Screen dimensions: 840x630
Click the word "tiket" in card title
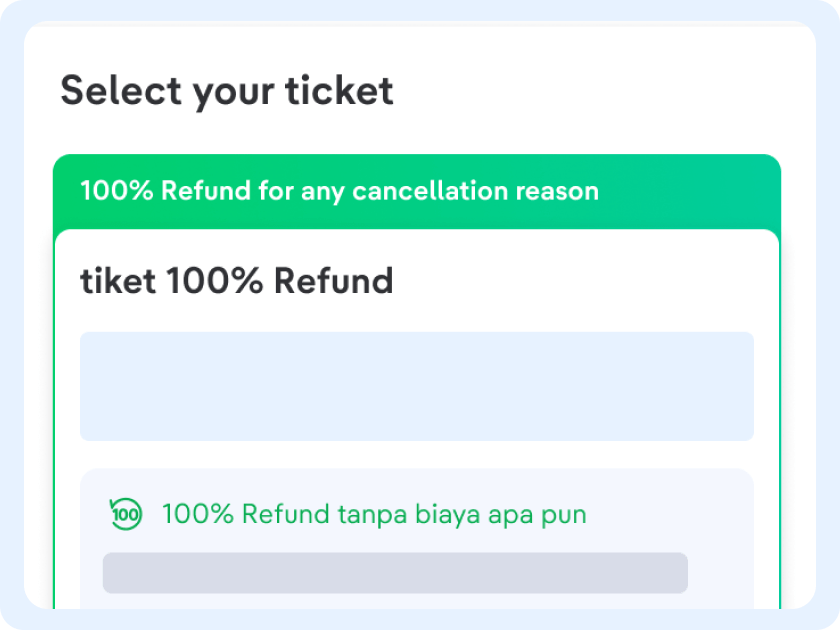(x=118, y=281)
